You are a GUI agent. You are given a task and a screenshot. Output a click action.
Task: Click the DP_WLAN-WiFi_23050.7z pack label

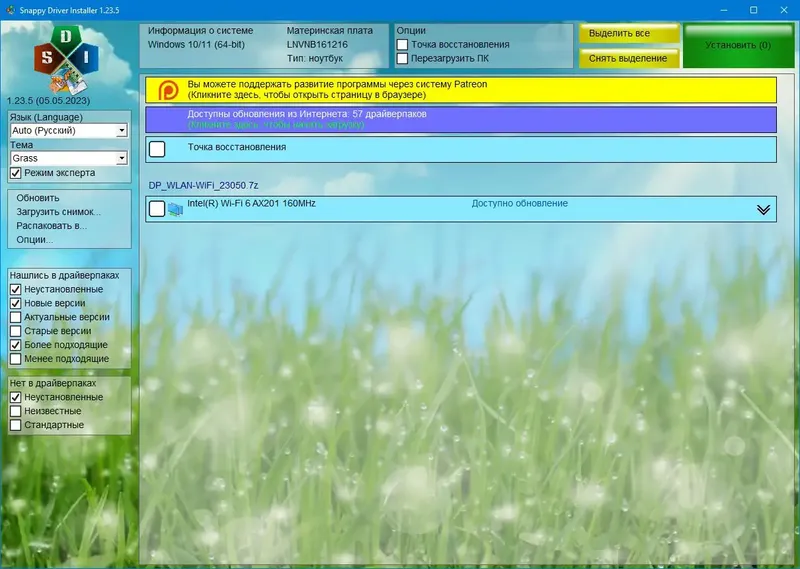pos(204,185)
